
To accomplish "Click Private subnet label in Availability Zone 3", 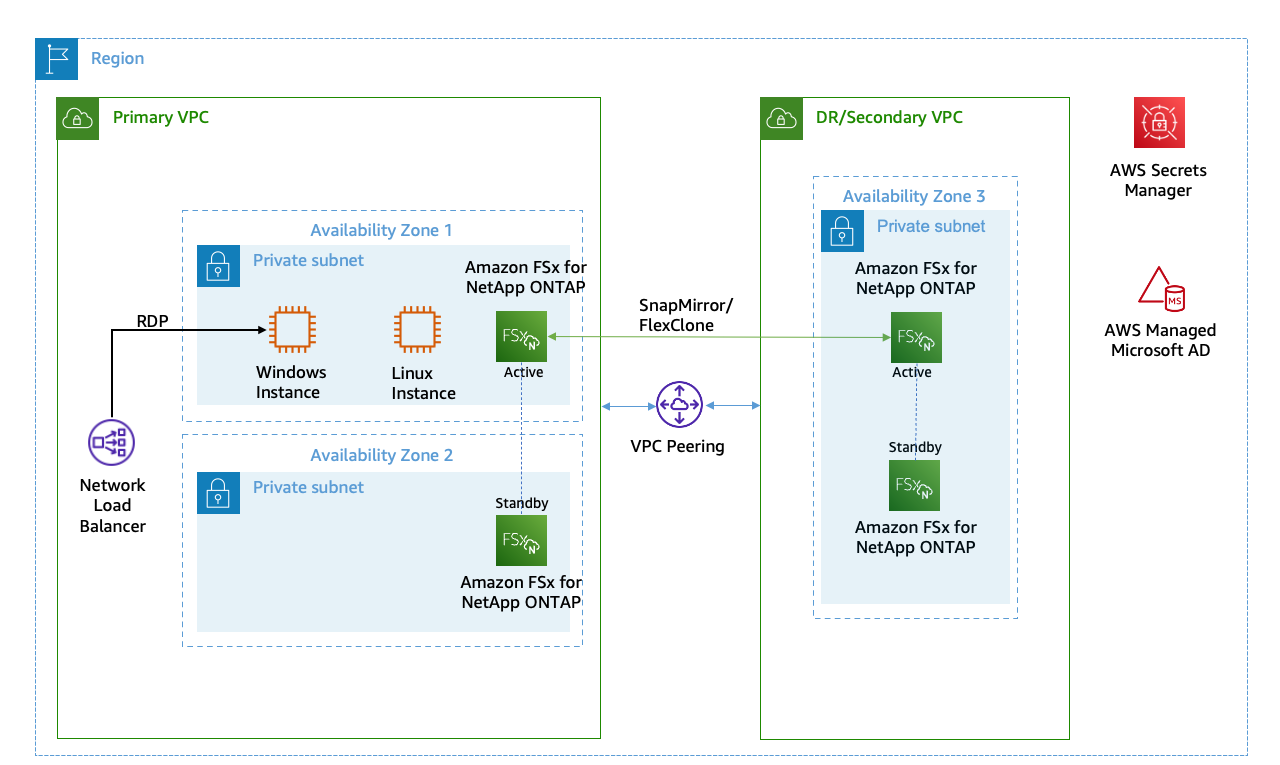I will (931, 226).
